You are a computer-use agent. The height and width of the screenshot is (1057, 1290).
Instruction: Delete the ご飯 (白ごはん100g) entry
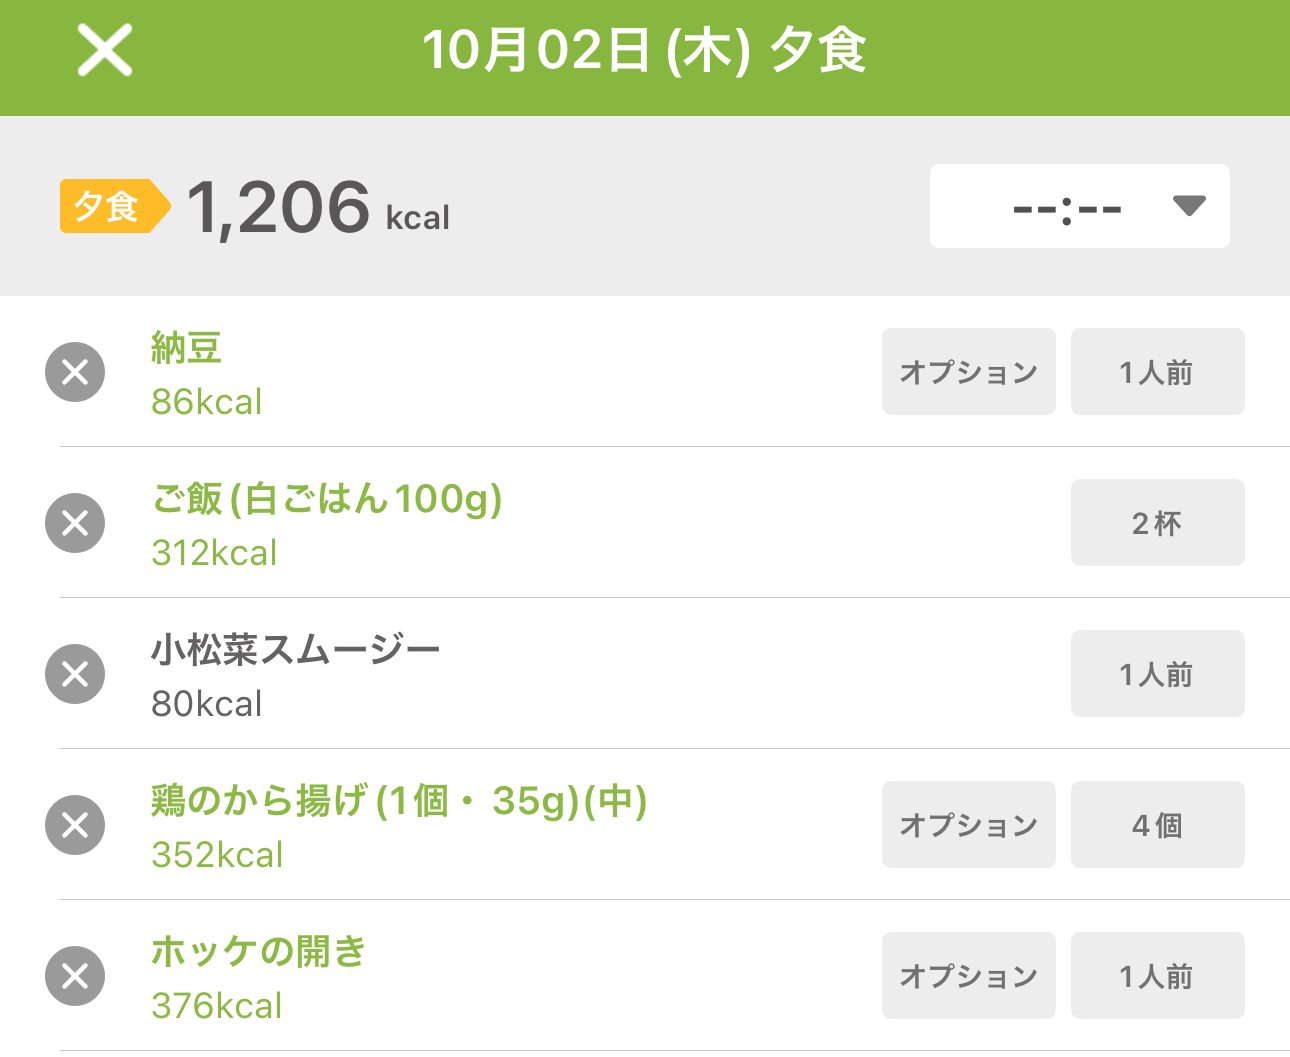click(x=75, y=523)
